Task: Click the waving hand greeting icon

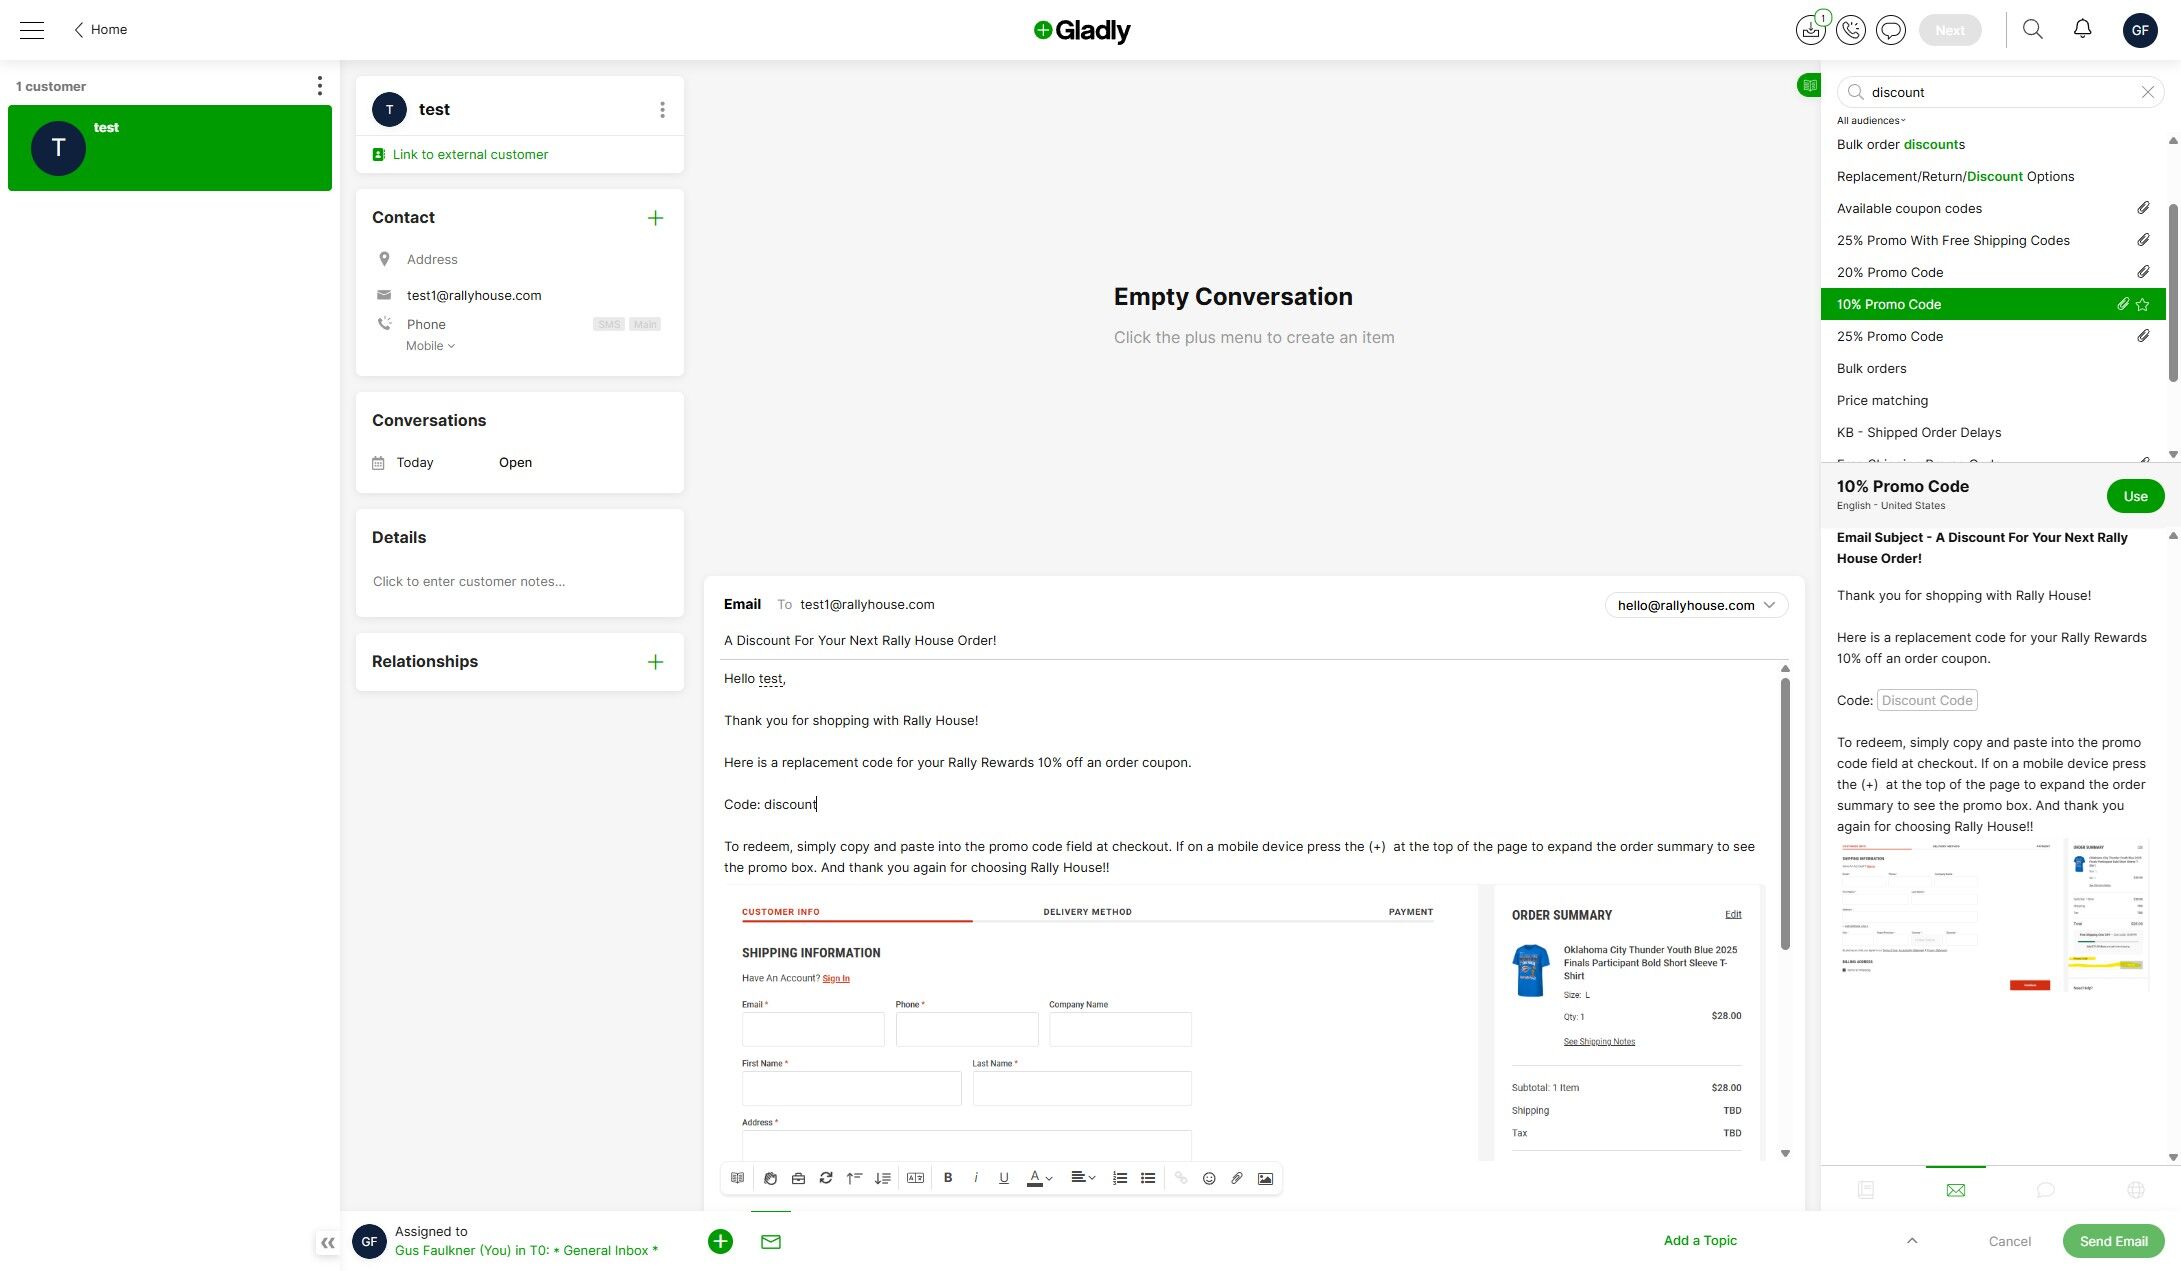Action: point(770,1178)
